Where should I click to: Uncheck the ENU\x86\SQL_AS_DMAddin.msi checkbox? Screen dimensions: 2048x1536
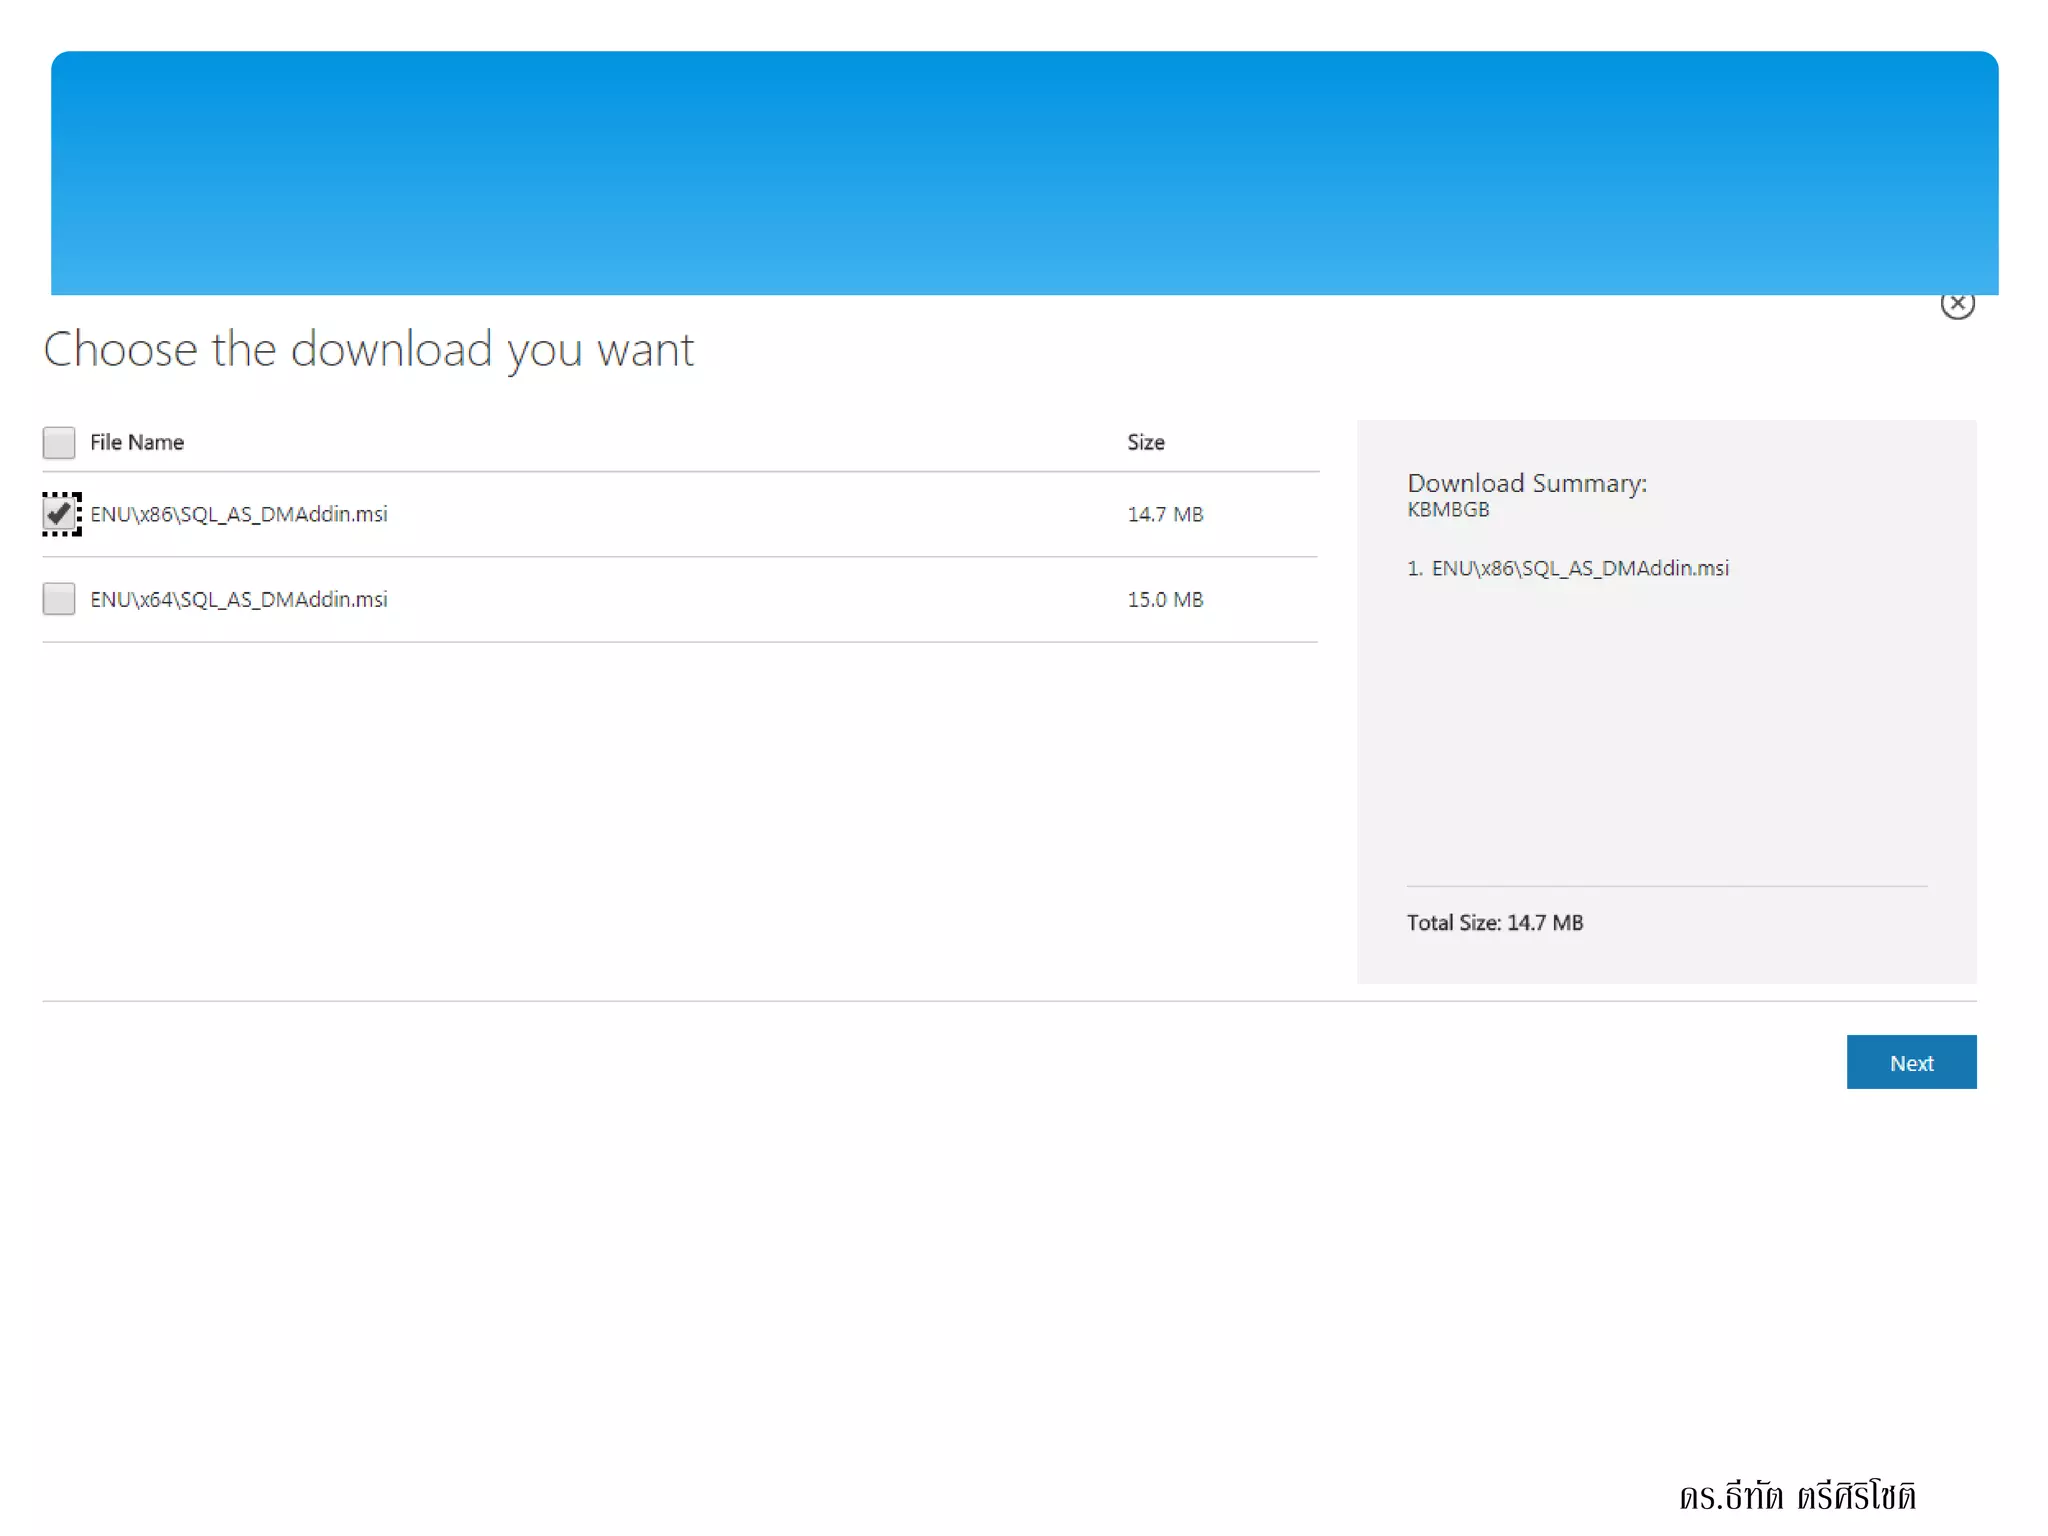click(60, 514)
